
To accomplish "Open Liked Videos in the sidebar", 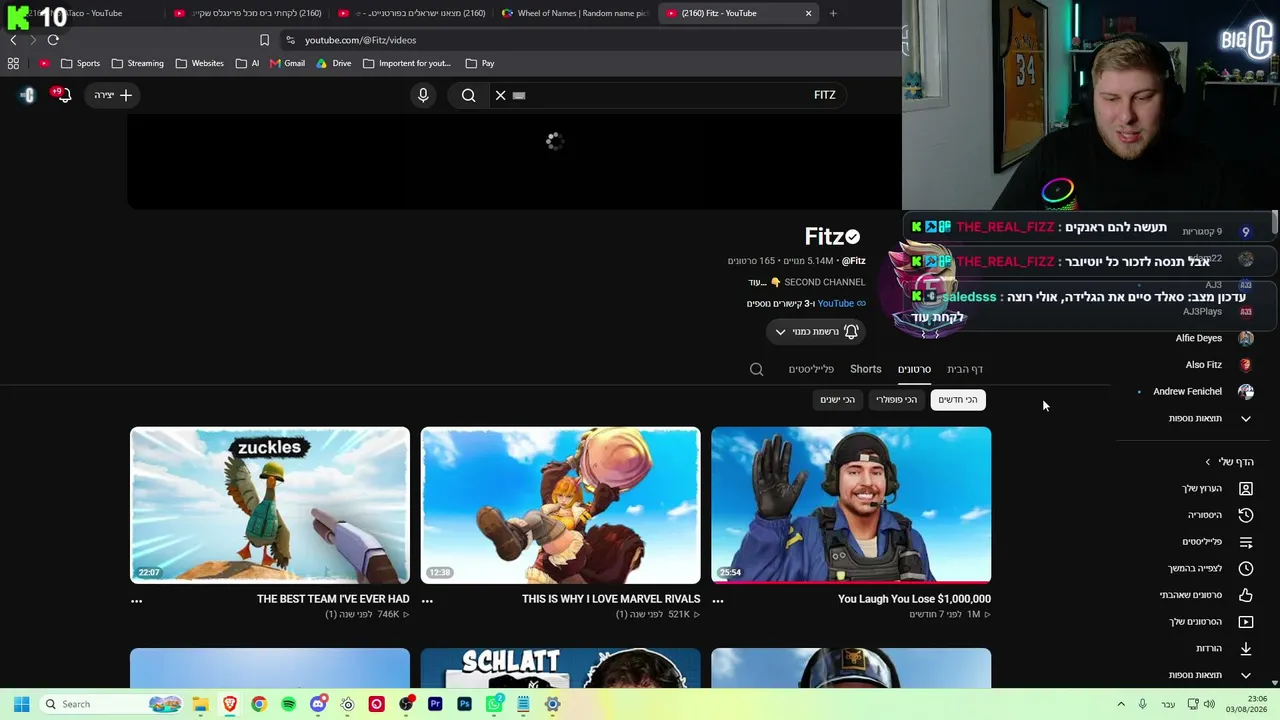I will [x=1206, y=595].
